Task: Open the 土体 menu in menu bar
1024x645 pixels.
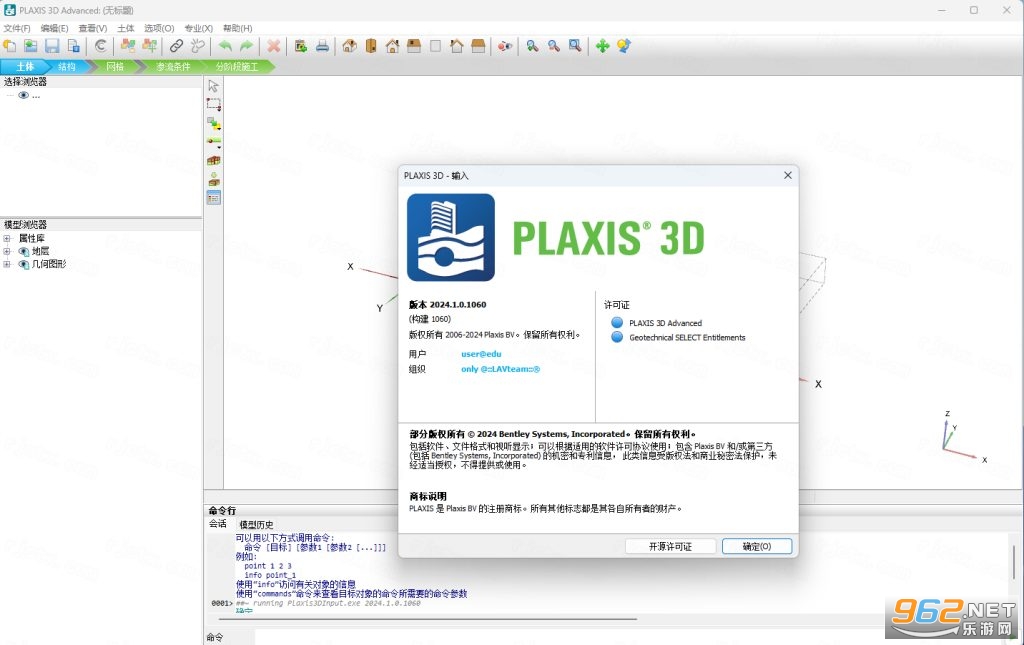Action: [126, 28]
